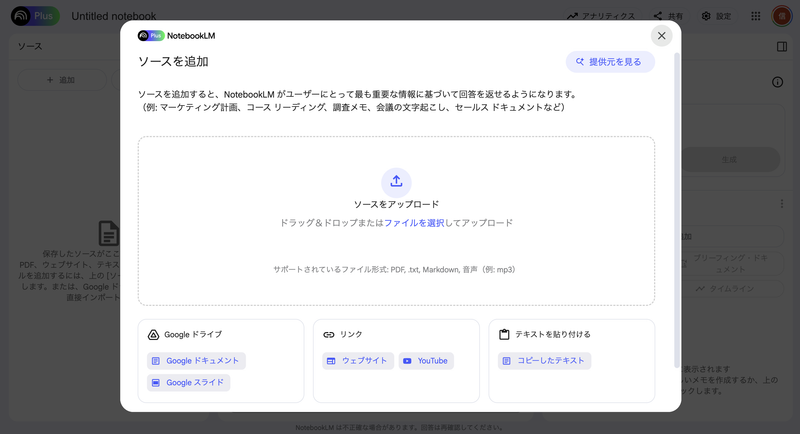Choose Google スライド source

tap(189, 382)
